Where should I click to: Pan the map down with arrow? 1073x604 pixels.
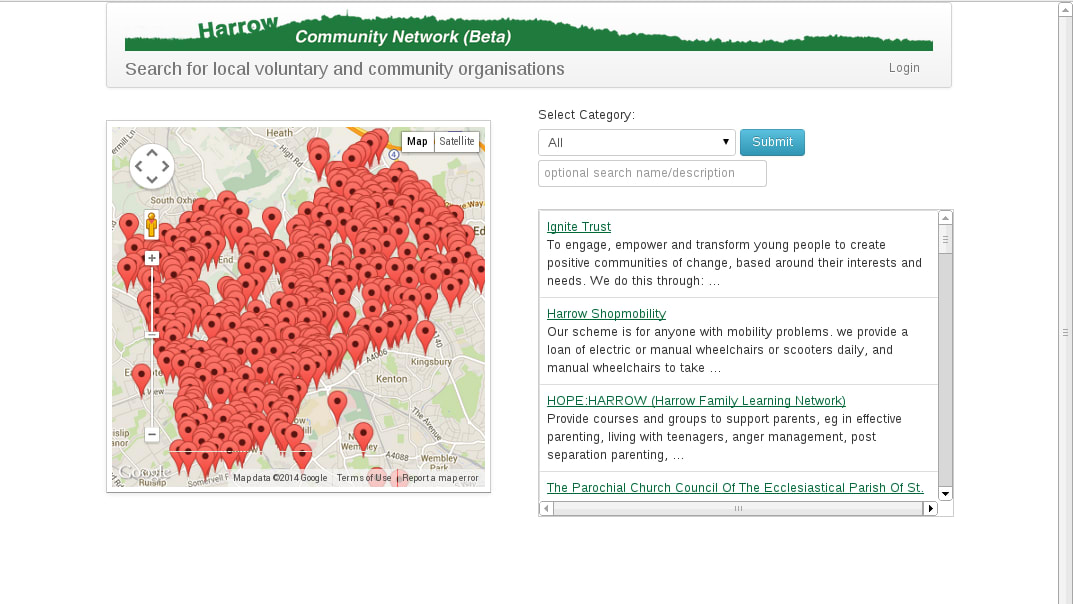tap(152, 179)
